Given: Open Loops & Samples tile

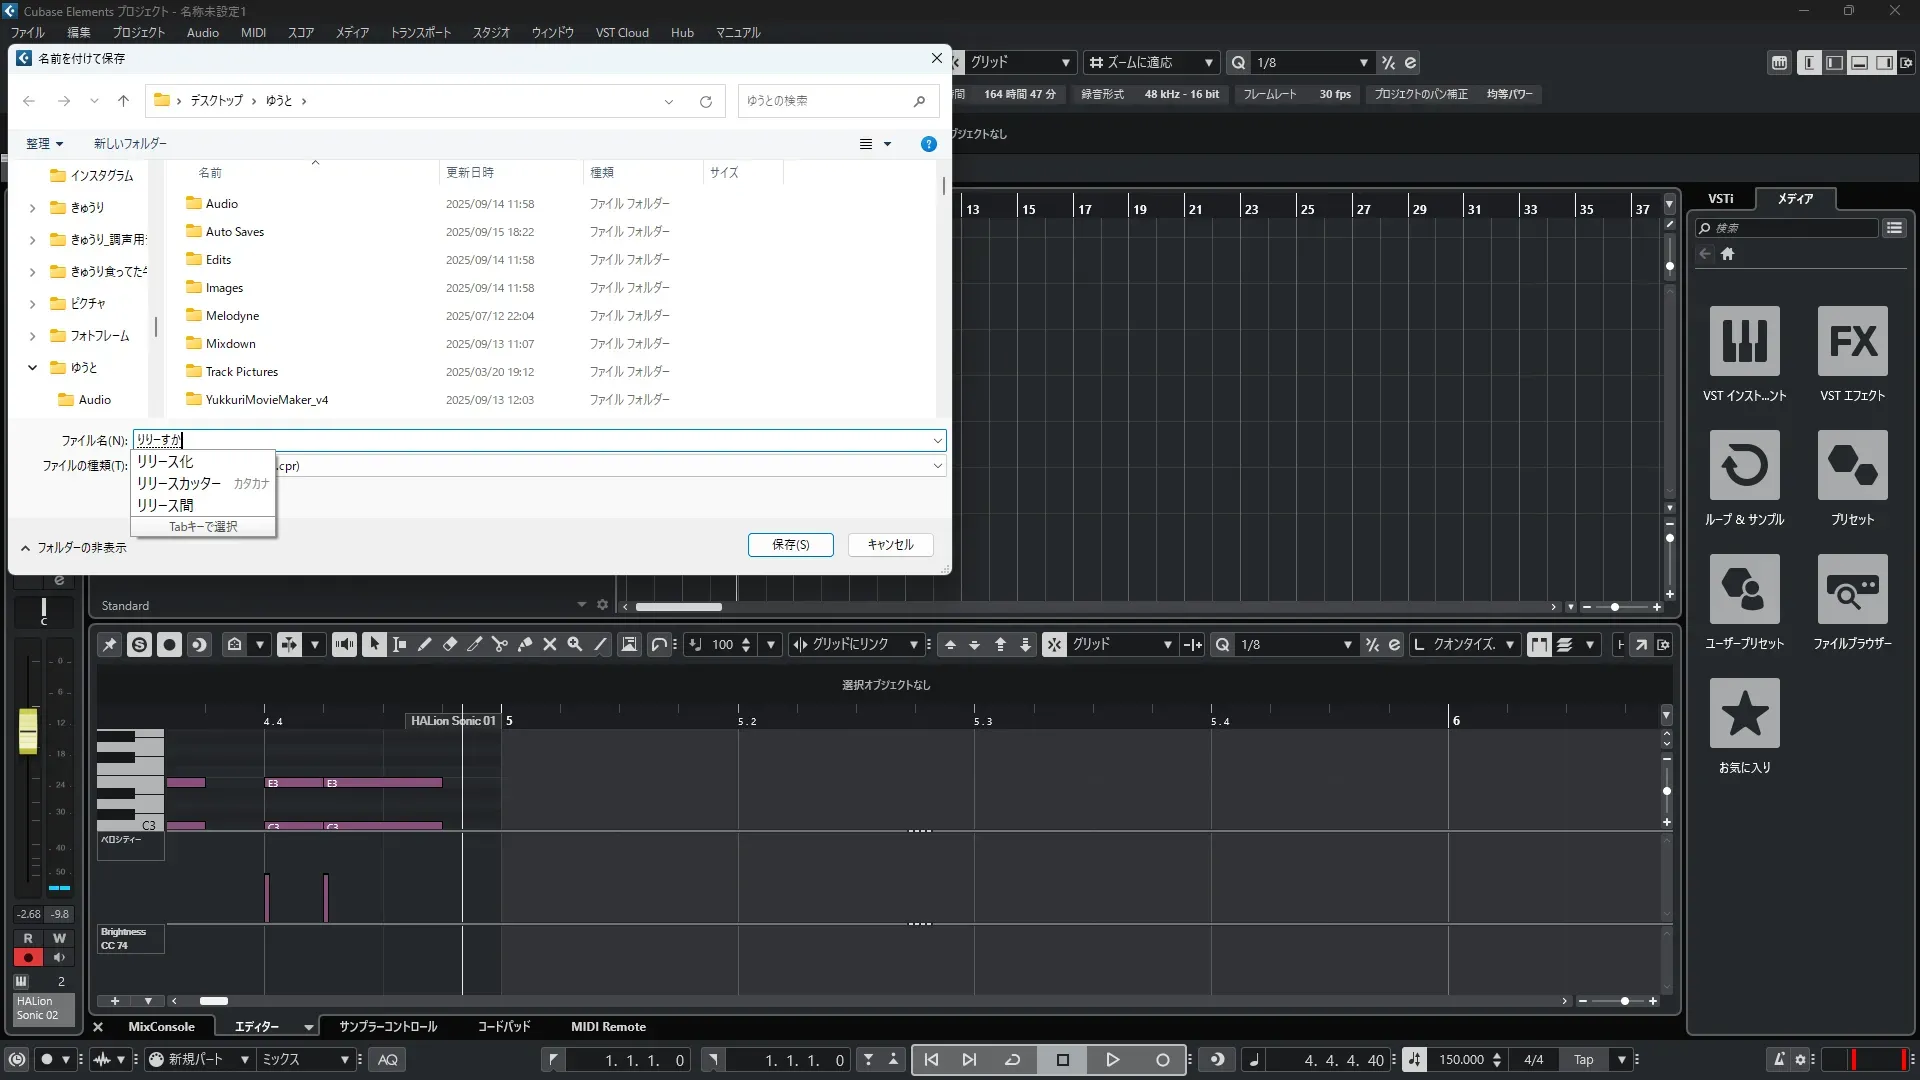Looking at the screenshot, I should pos(1744,465).
